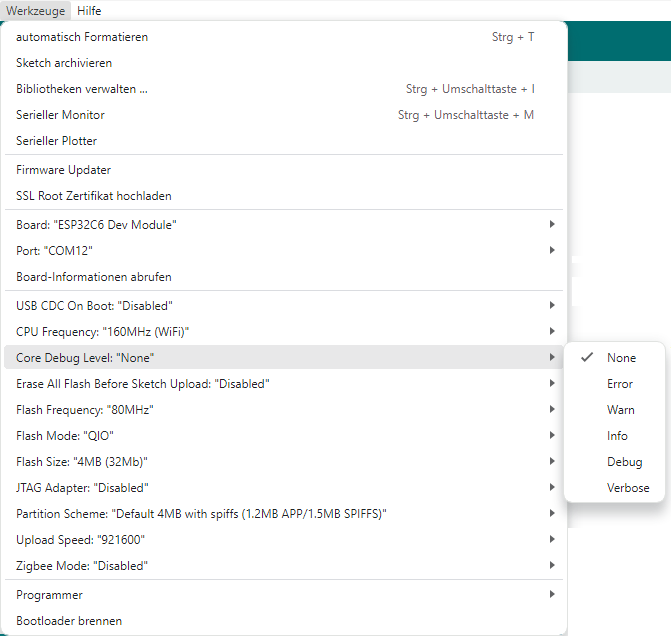Click the Werkzeuge menu bar item
This screenshot has width=671, height=636.
coord(35,11)
